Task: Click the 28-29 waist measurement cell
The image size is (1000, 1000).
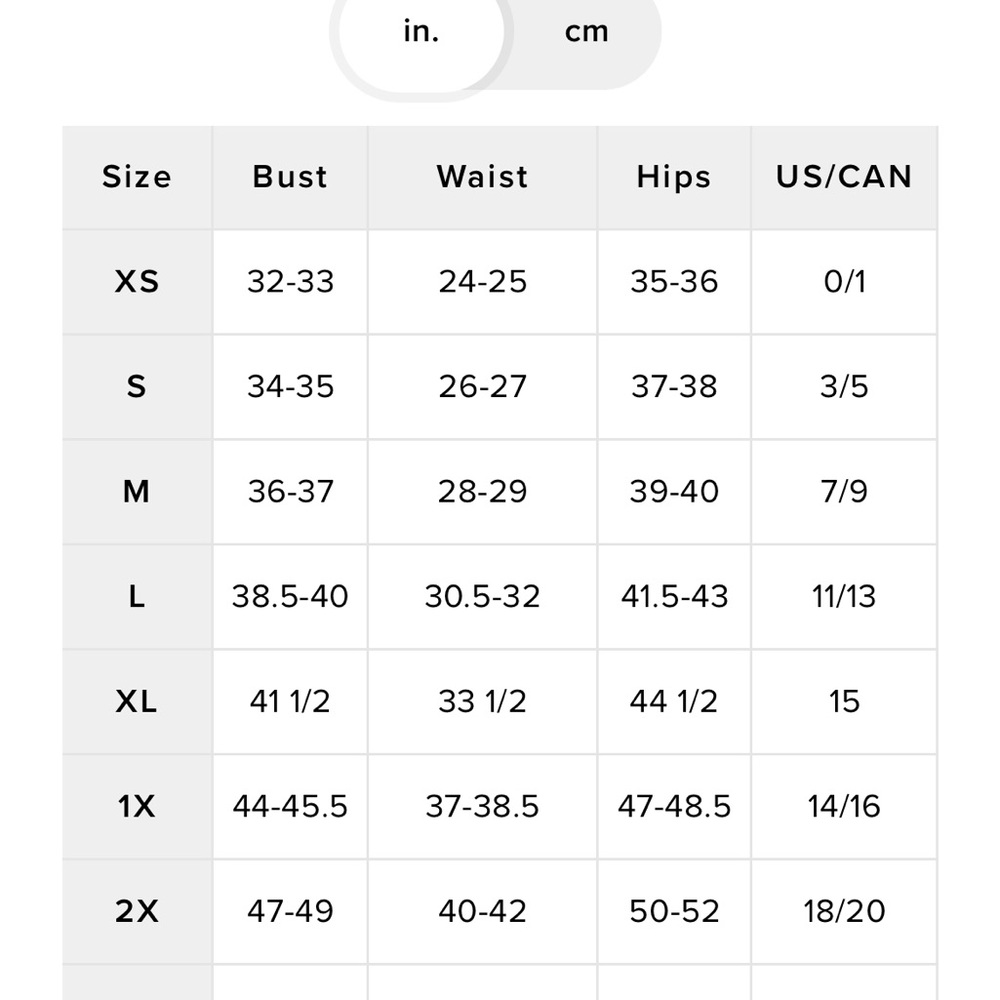Action: pyautogui.click(x=482, y=492)
